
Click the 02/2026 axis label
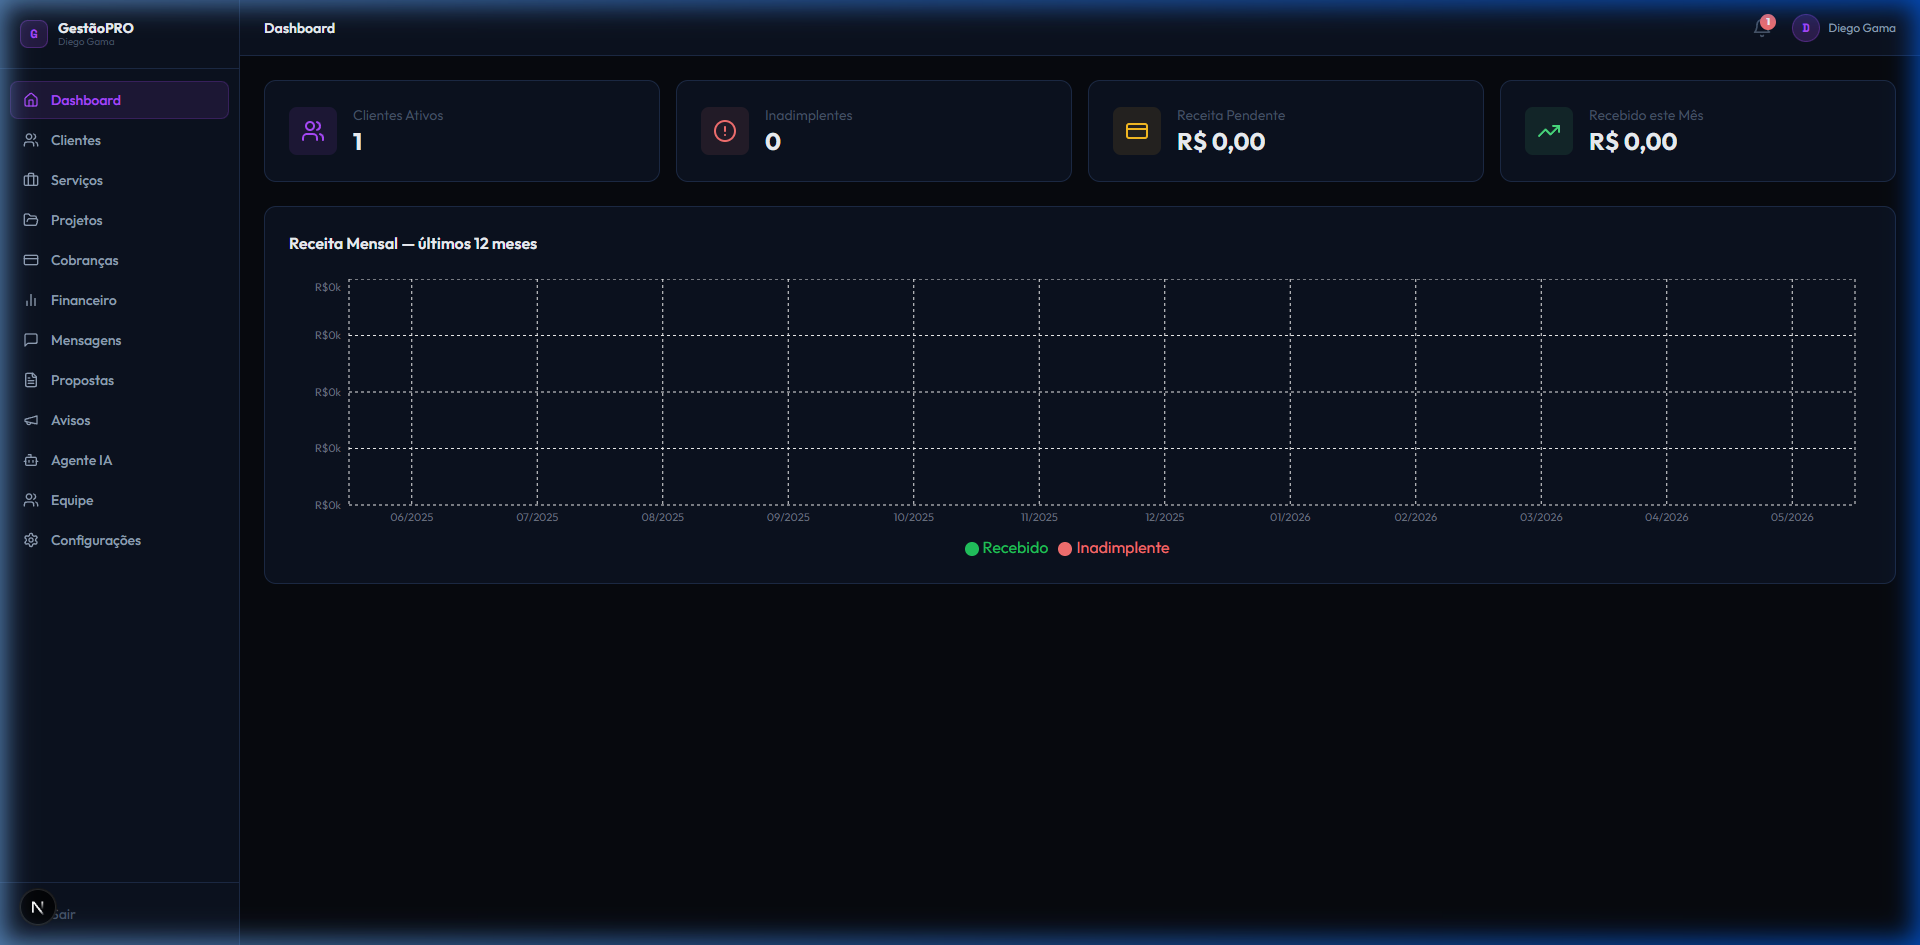pyautogui.click(x=1416, y=517)
